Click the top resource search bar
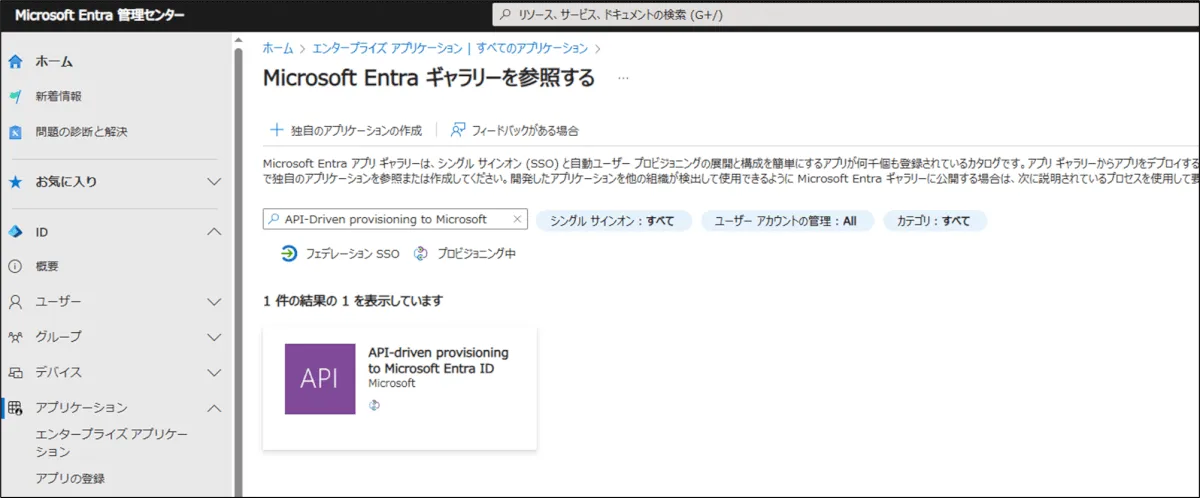The width and height of the screenshot is (1200, 498). click(x=845, y=15)
